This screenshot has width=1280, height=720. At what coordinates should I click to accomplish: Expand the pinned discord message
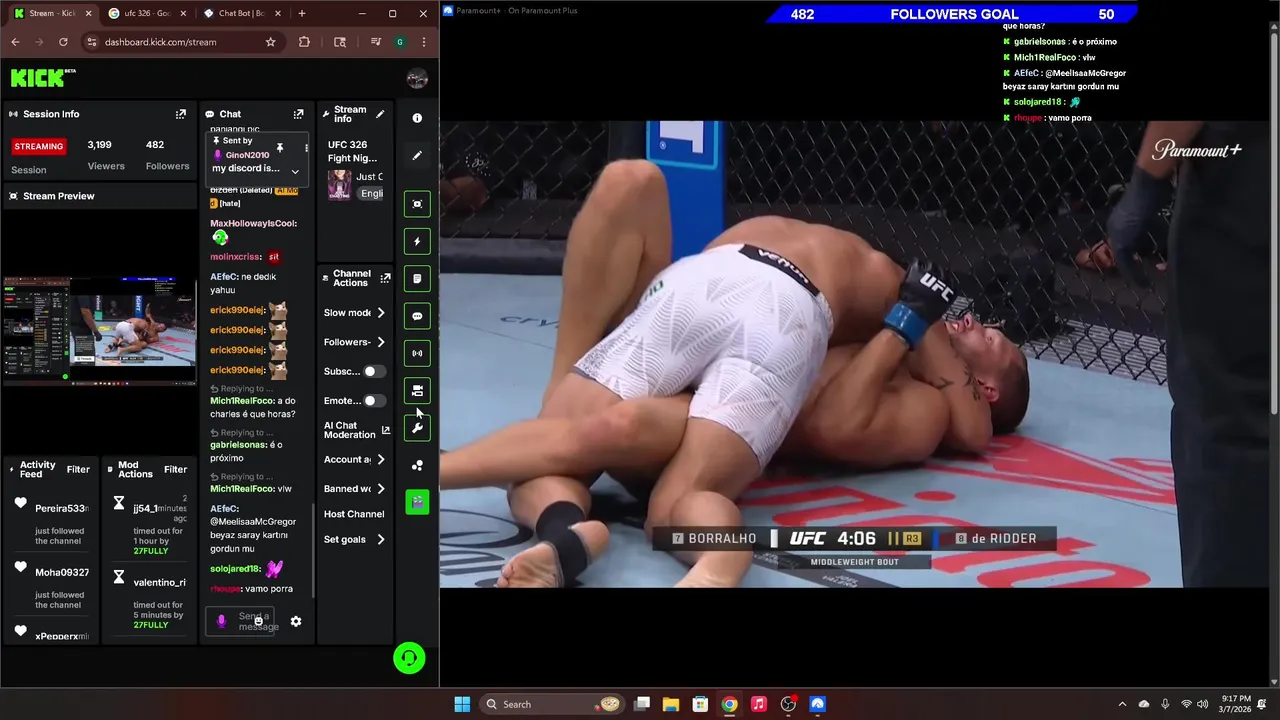(294, 171)
